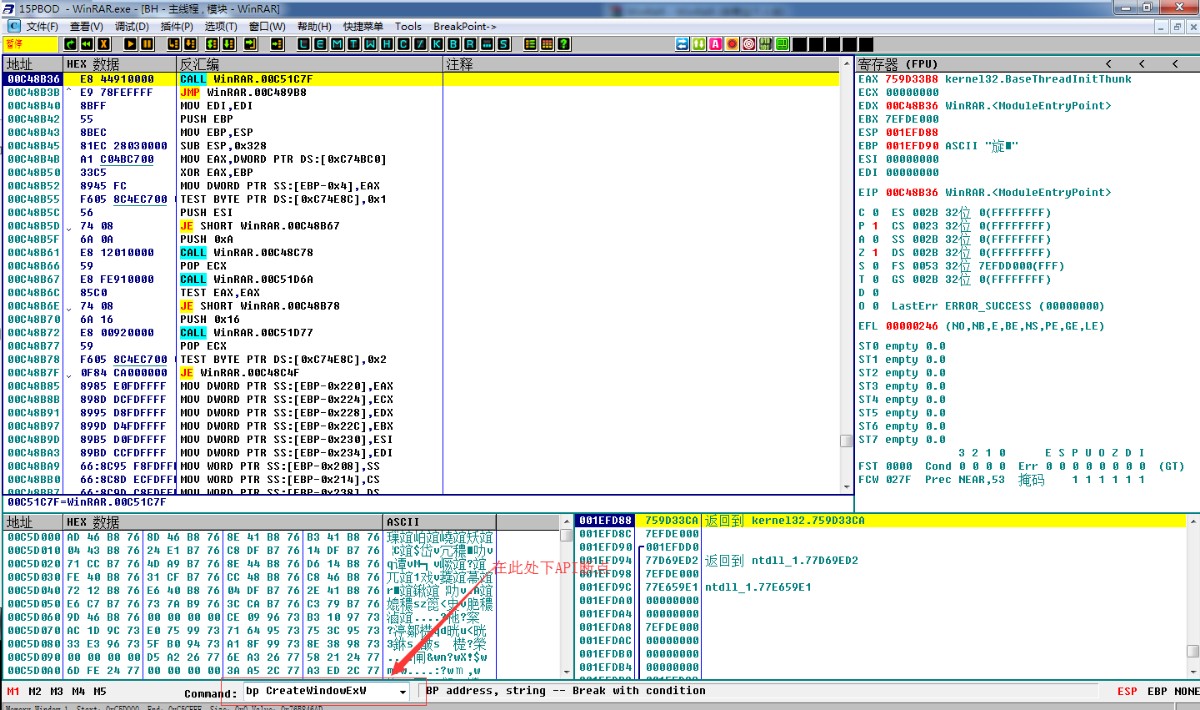Open the Threads T icon
Image resolution: width=1200 pixels, height=710 pixels.
[354, 44]
